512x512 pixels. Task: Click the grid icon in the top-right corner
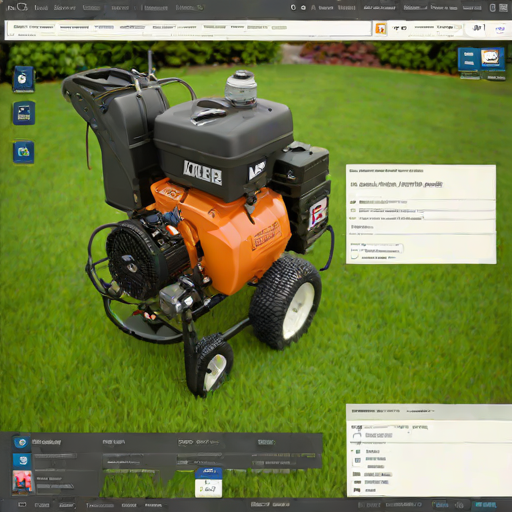[503, 8]
